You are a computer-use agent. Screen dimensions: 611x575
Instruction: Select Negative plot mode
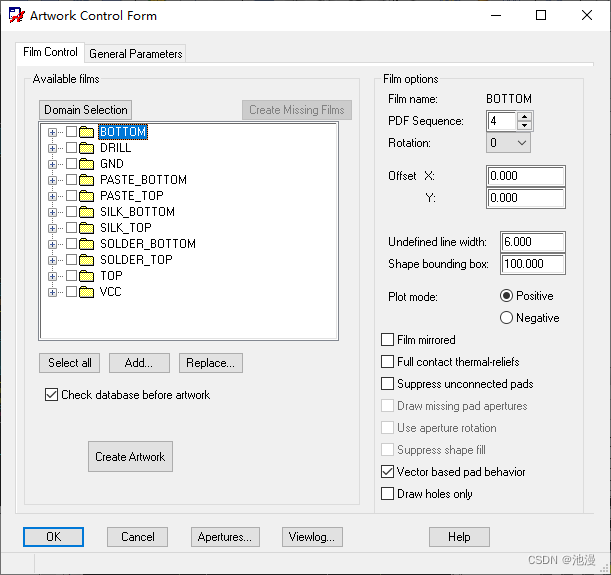click(506, 318)
